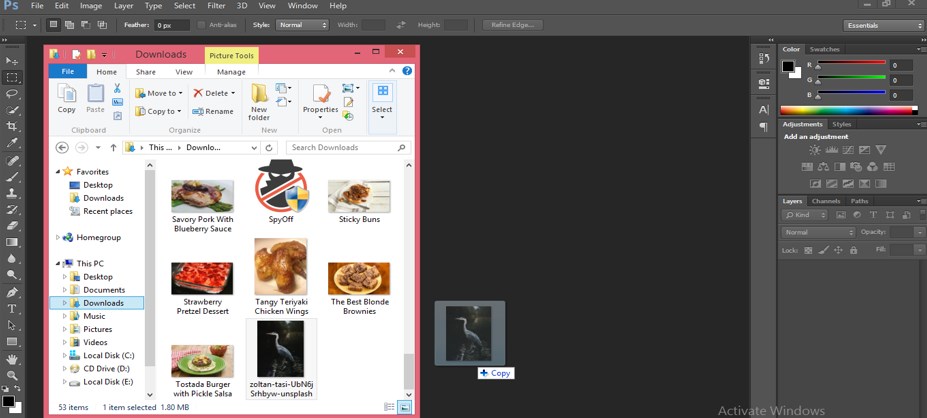Select the Quick Selection tool

tap(12, 111)
